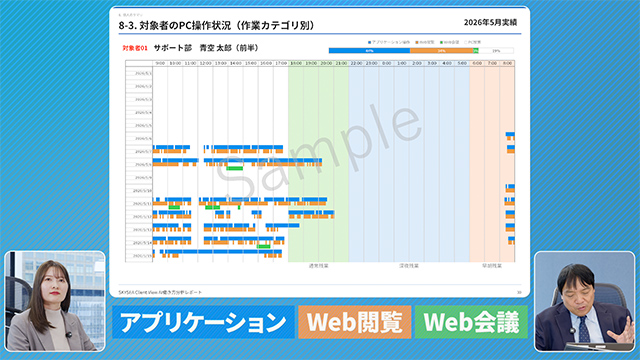This screenshot has width=640, height=360.
Task: Click the 17:00 column header
Action: 281,63
